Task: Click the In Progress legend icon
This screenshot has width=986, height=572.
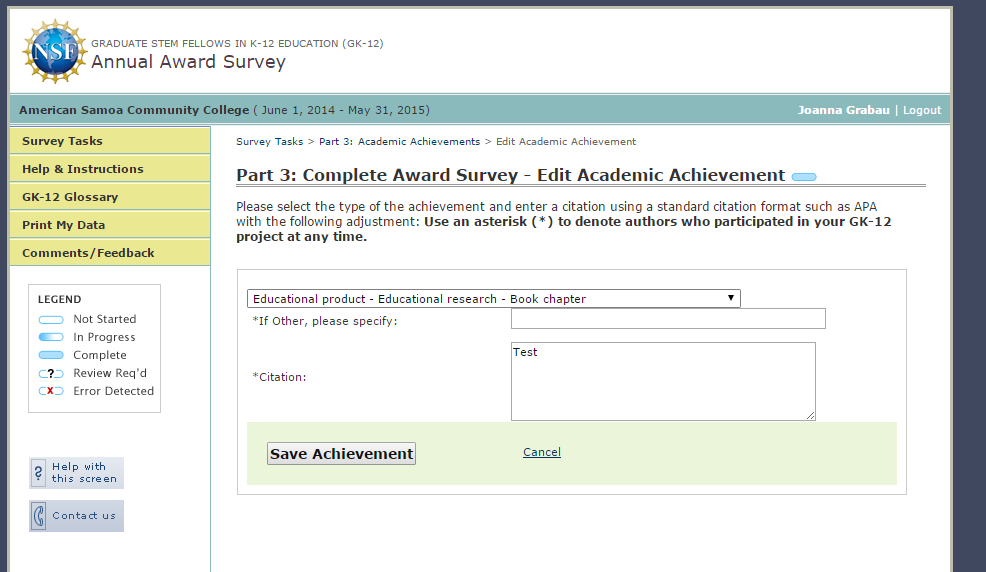Action: click(x=51, y=338)
